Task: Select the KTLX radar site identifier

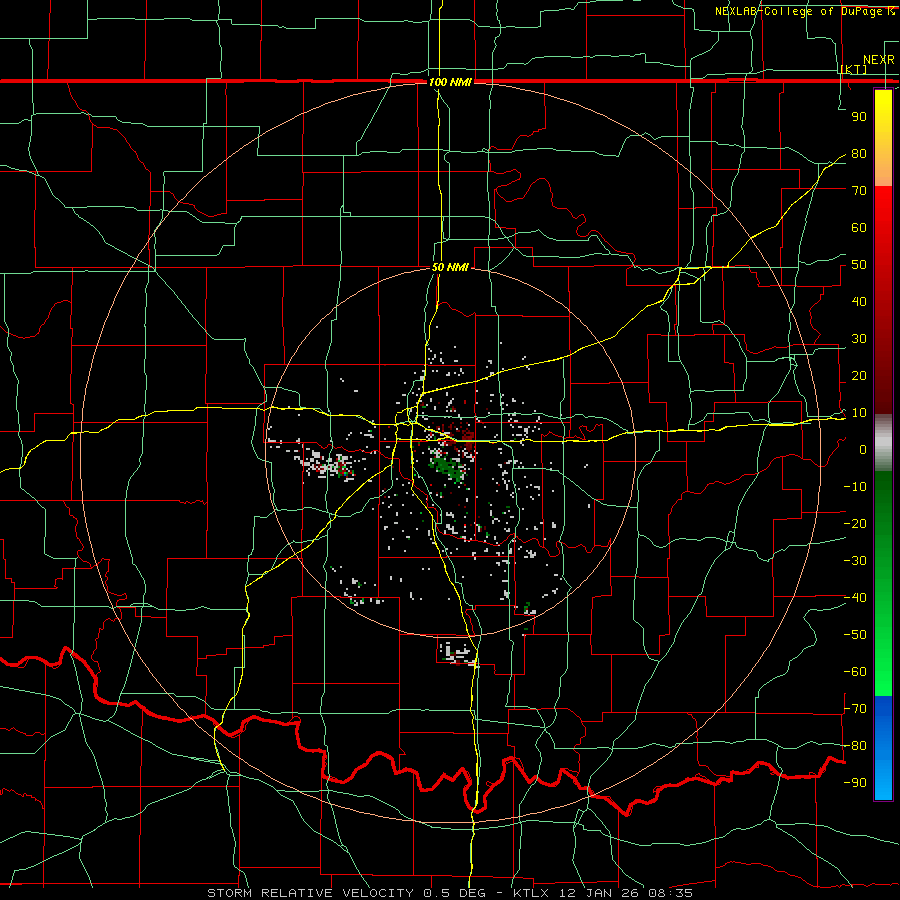Action: pos(533,893)
